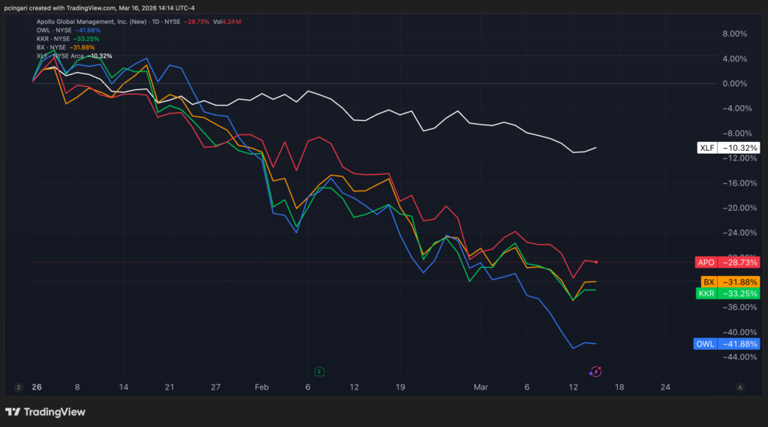The image size is (768, 427).
Task: Select the XLF -10.32% price label
Action: tap(728, 148)
